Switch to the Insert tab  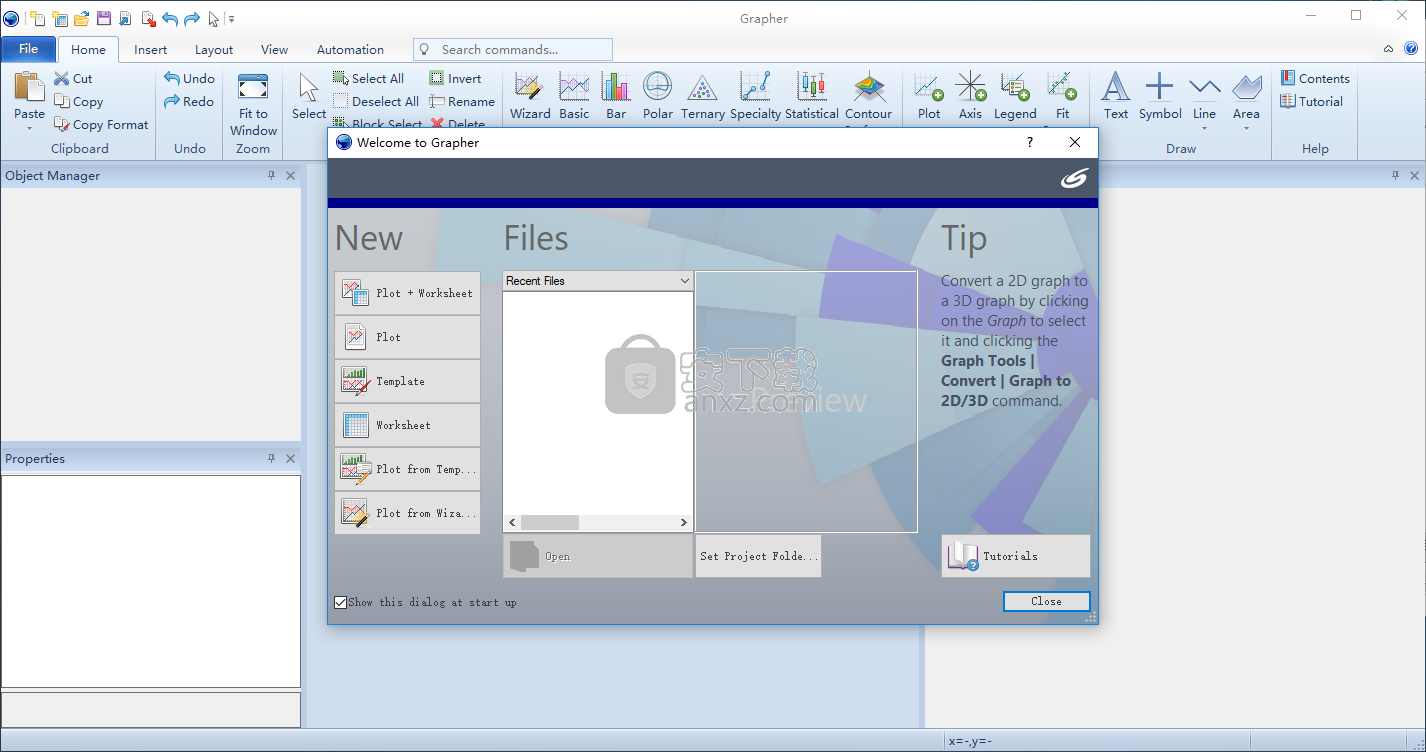click(x=151, y=49)
